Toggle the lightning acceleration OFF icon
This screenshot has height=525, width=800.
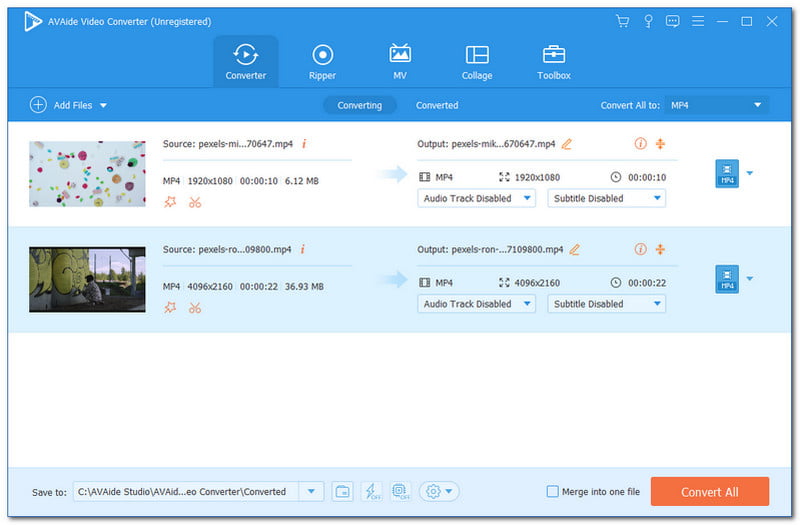pyautogui.click(x=372, y=491)
